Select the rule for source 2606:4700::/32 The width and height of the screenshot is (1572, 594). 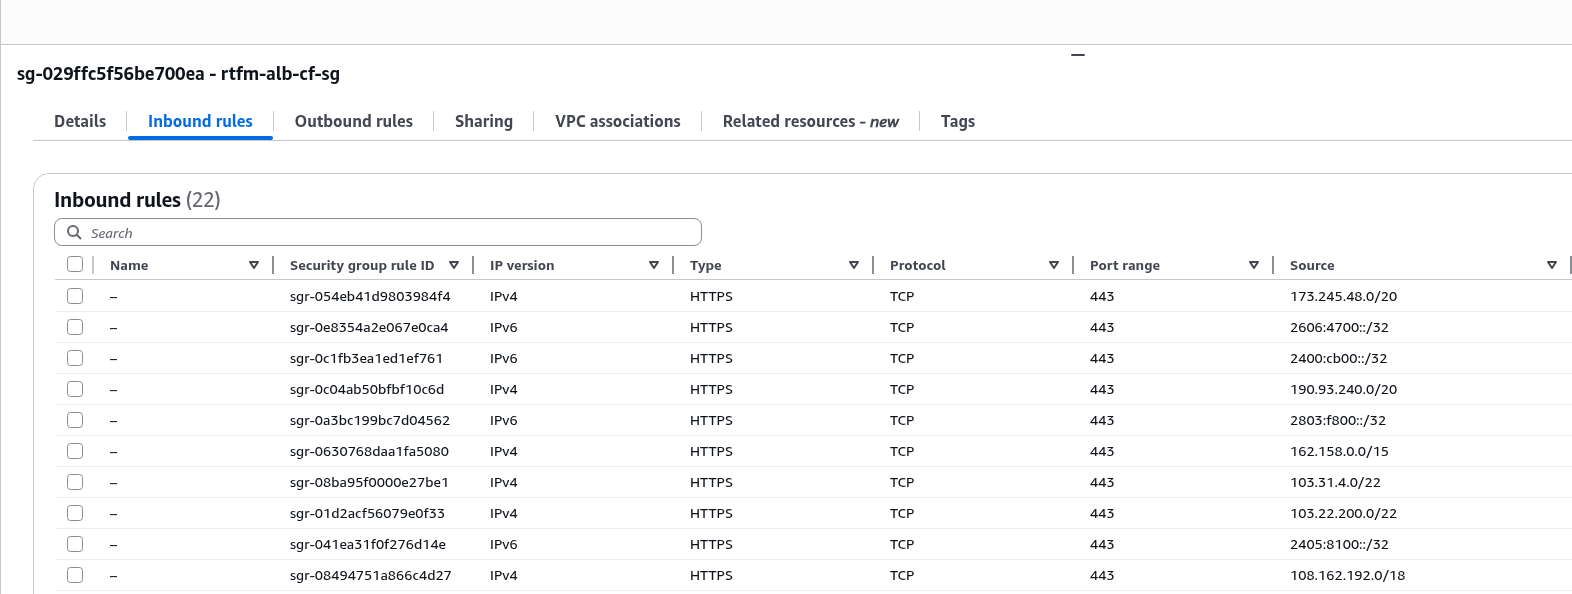point(75,327)
